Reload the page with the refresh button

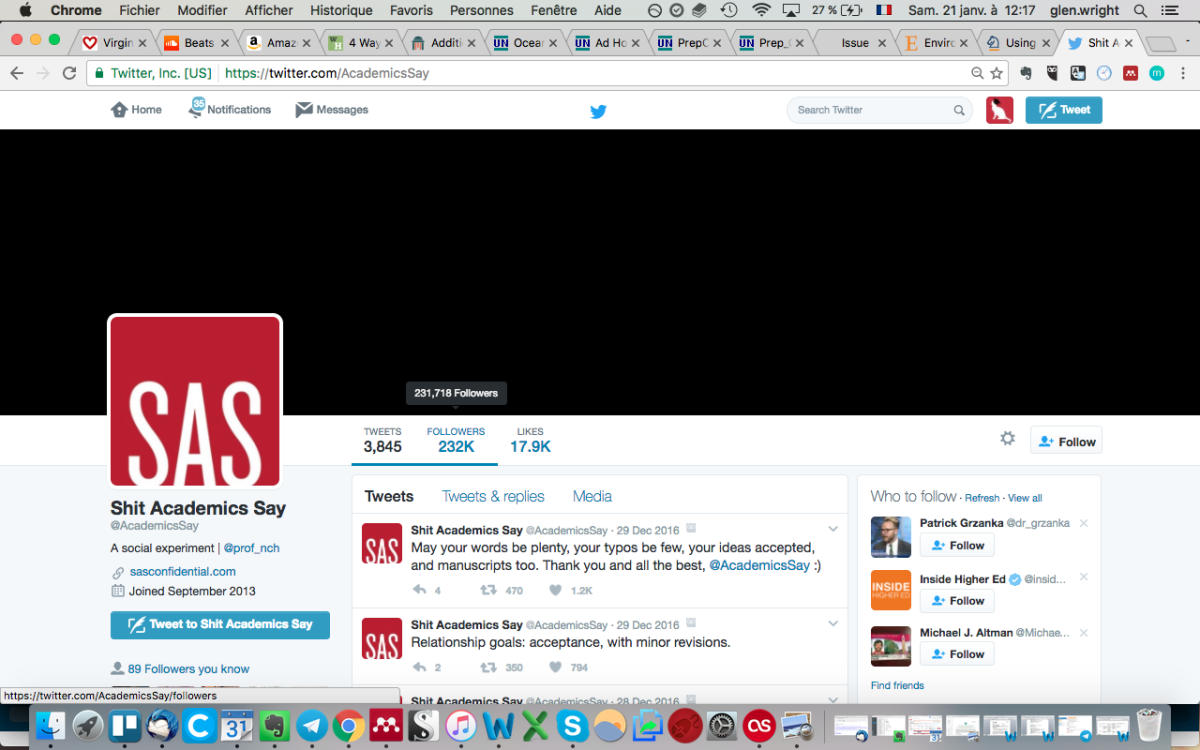69,73
